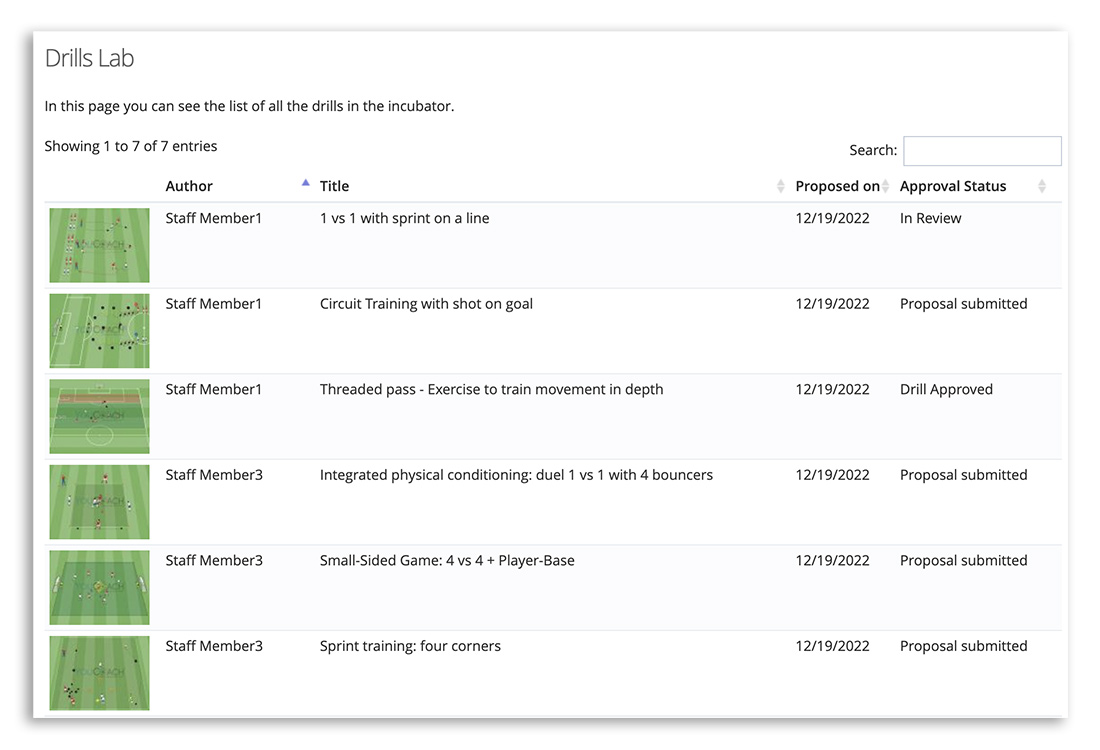Click Staff Member3 author of Integrated physical conditioning
The image size is (1100, 750).
[214, 475]
